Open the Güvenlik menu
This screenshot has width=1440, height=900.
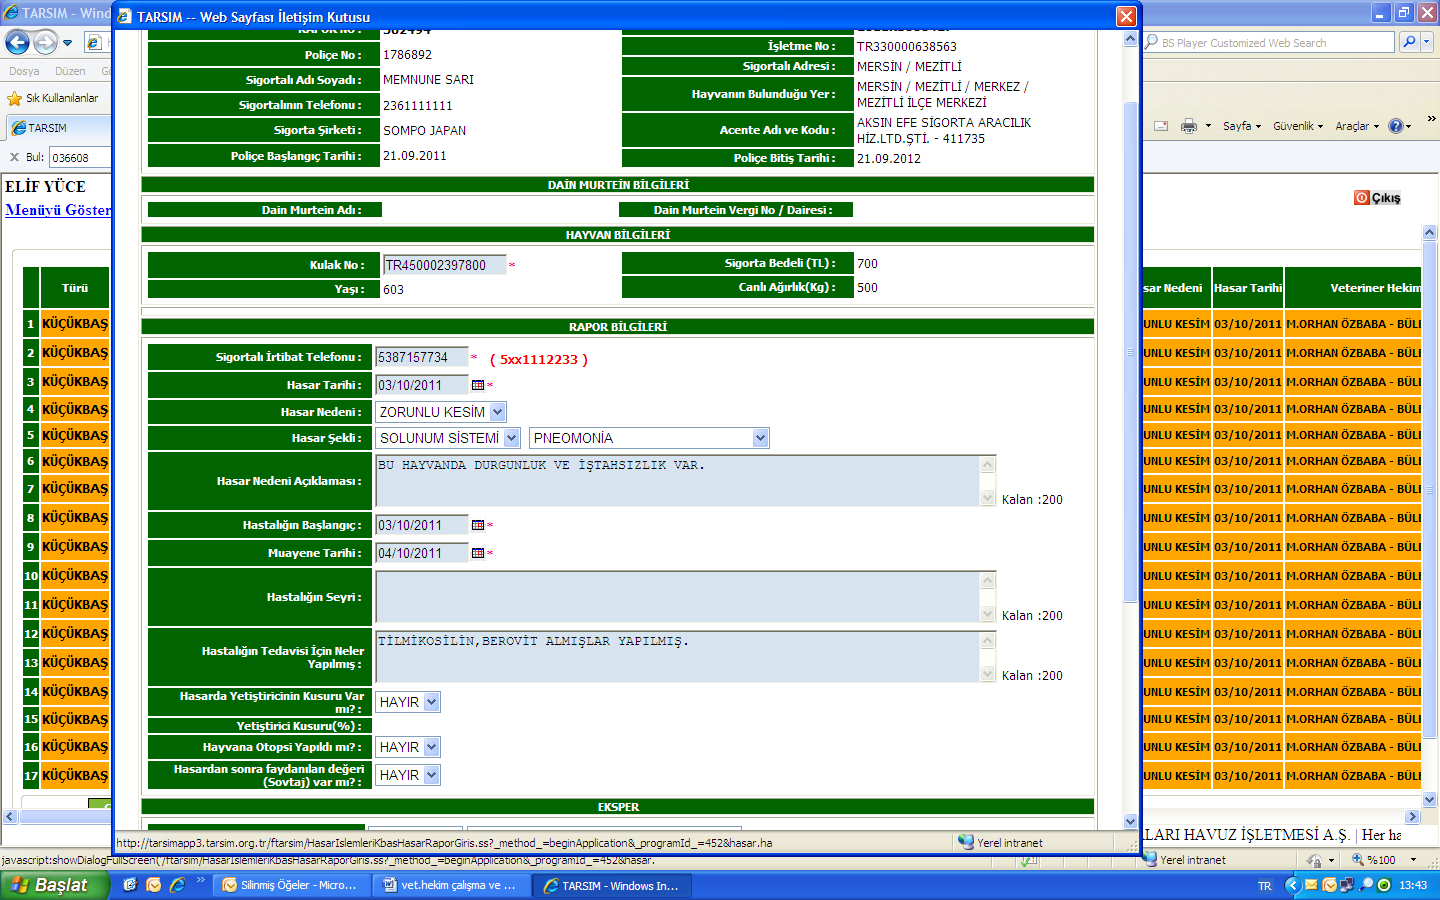click(1298, 126)
